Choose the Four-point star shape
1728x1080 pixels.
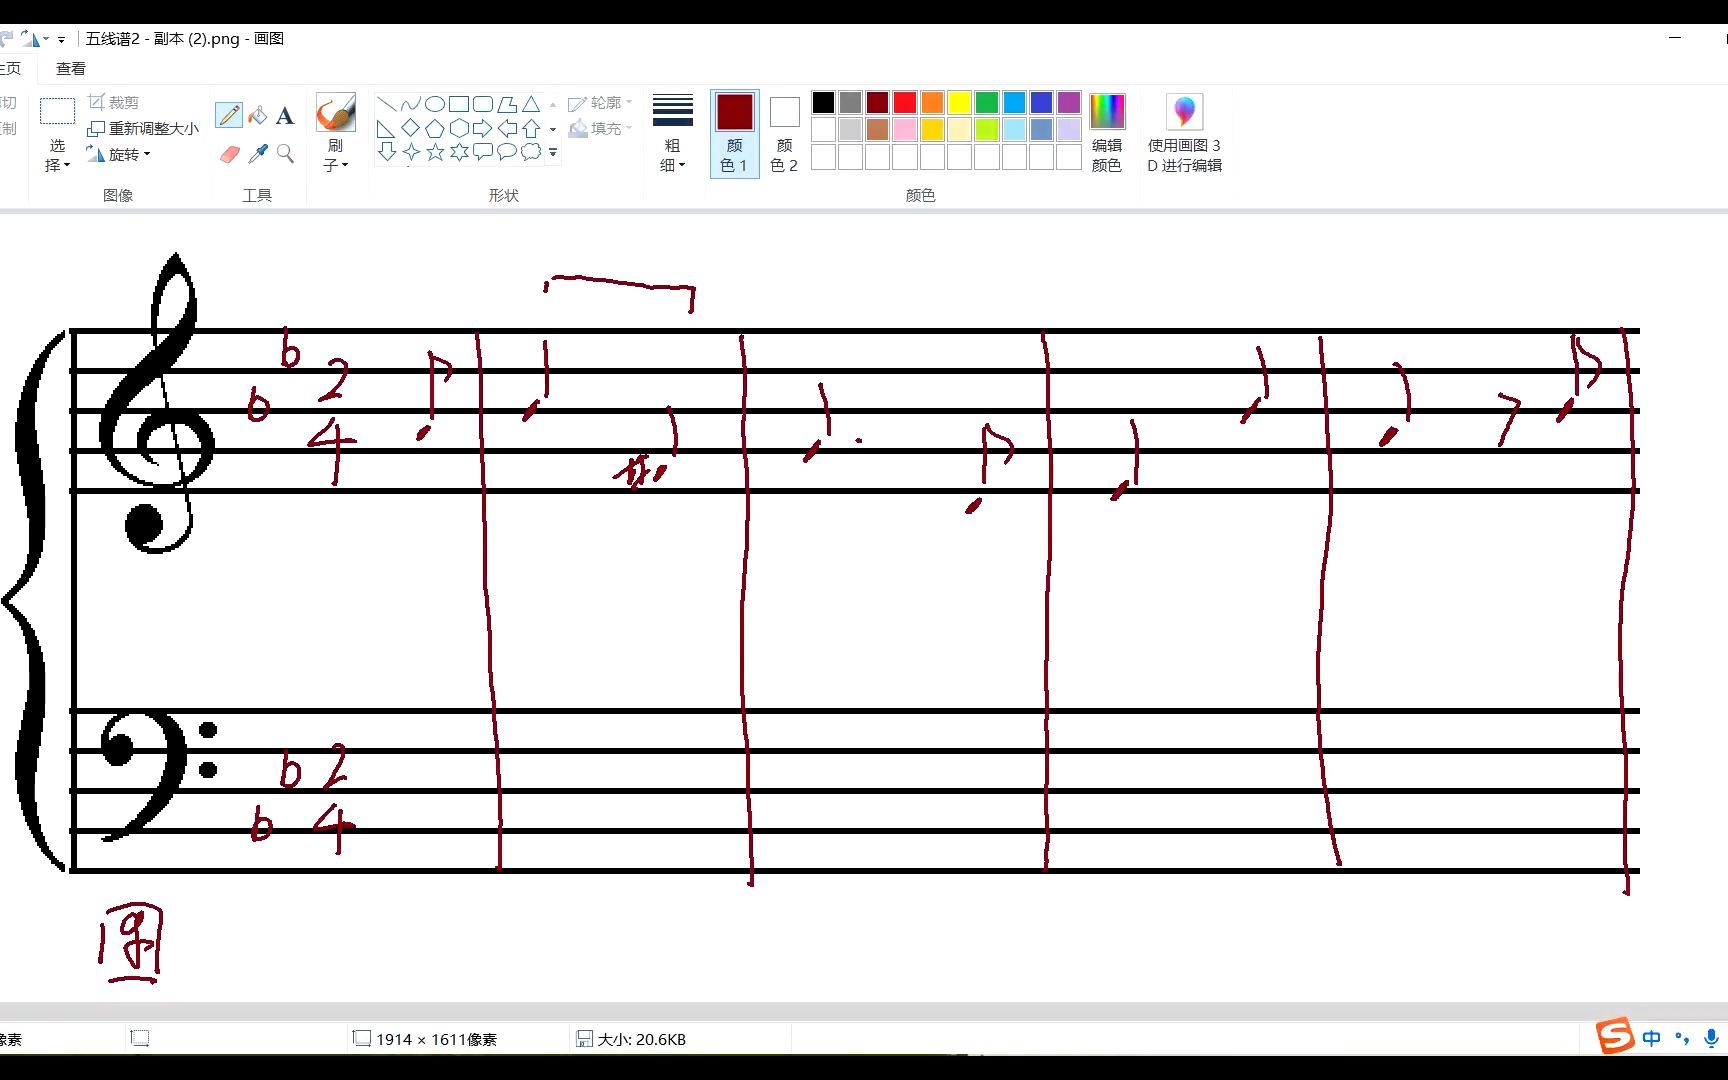click(410, 152)
